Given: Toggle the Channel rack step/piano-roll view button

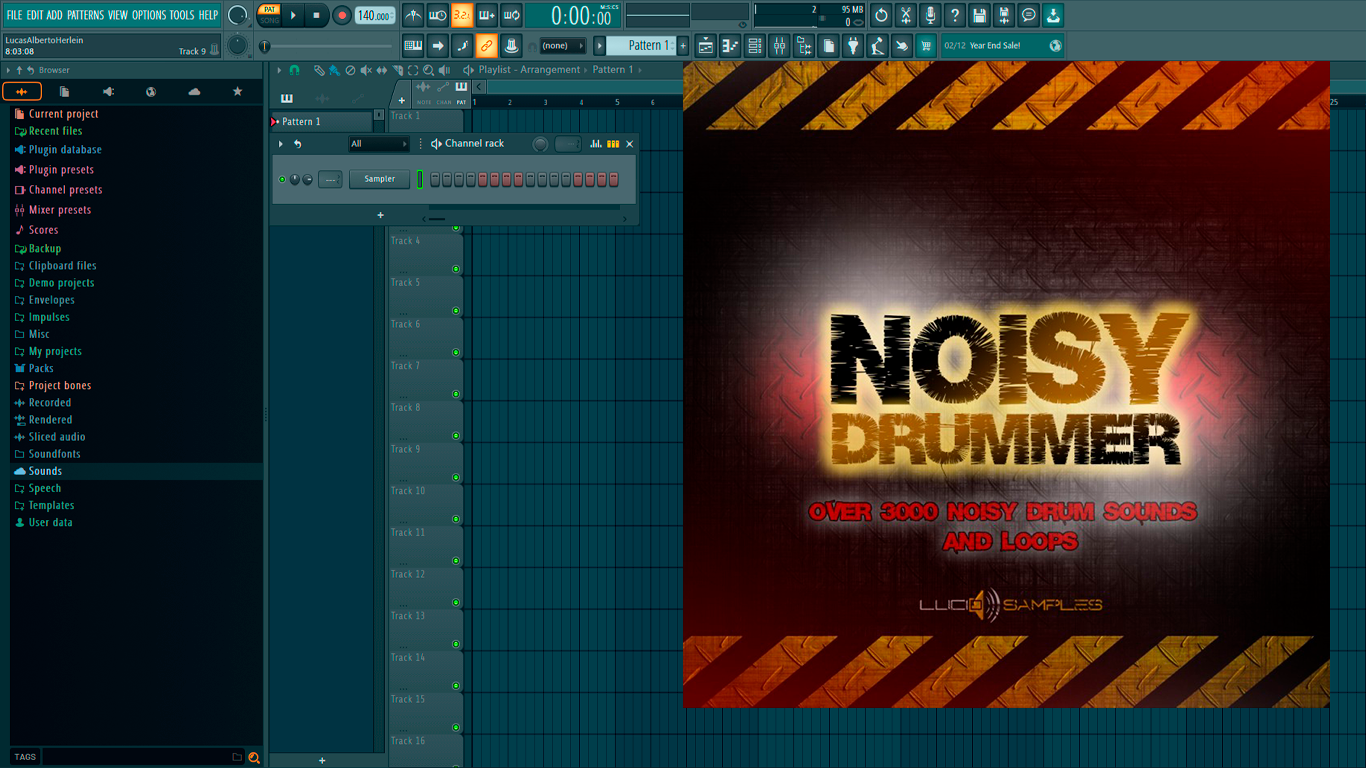Looking at the screenshot, I should point(613,144).
